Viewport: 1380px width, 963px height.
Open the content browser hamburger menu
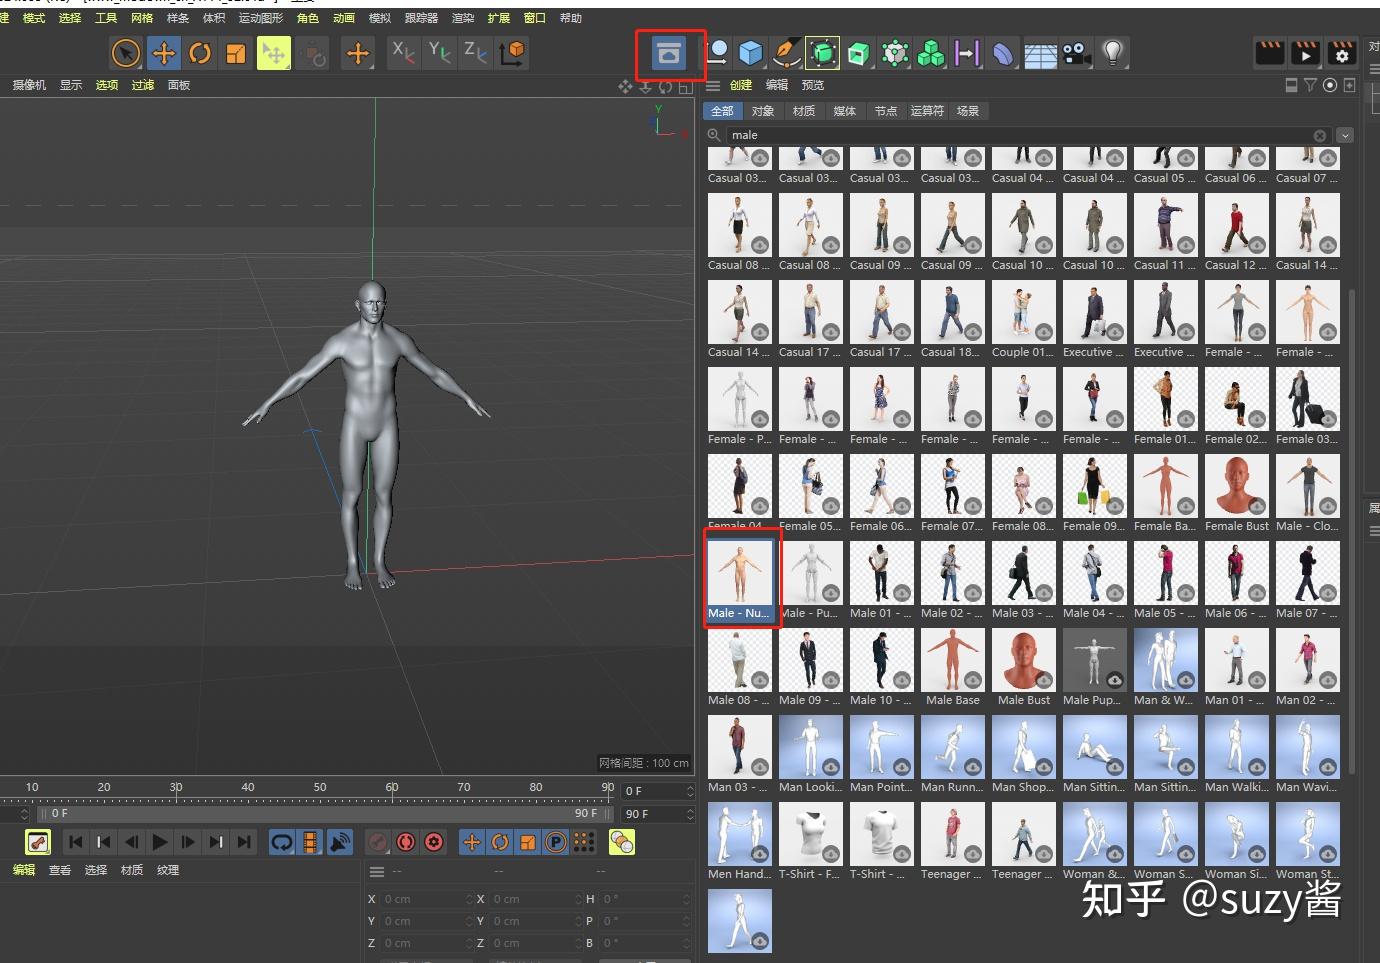pos(713,85)
